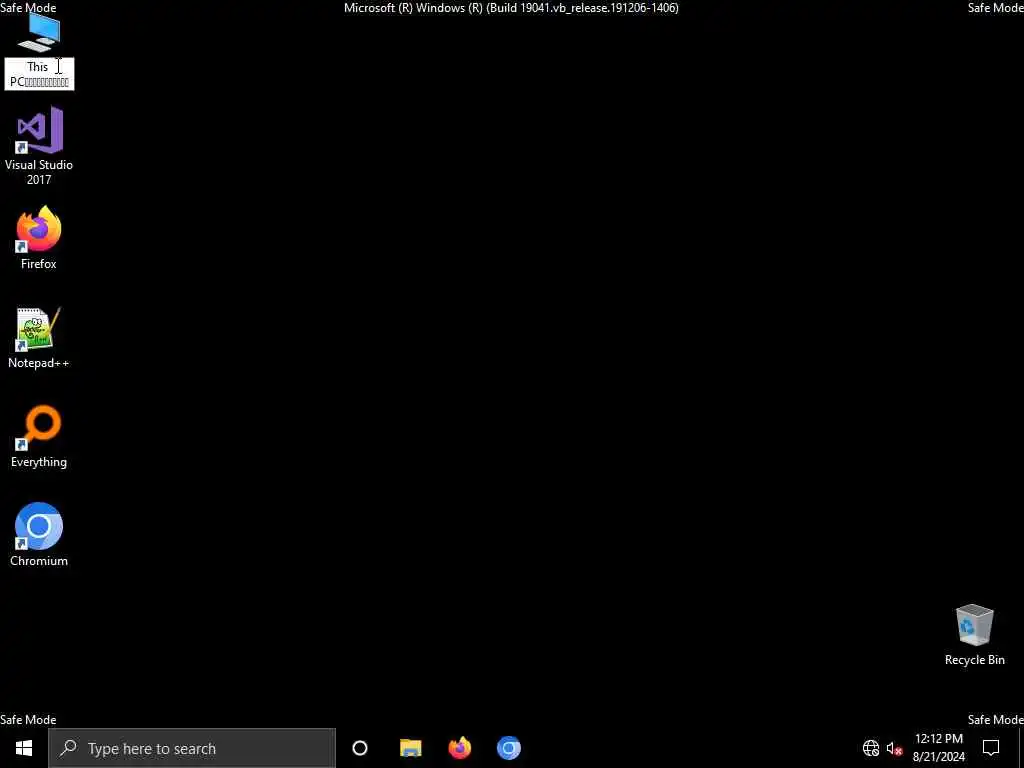Open File Explorer from the taskbar
This screenshot has width=1024, height=768.
coord(411,748)
